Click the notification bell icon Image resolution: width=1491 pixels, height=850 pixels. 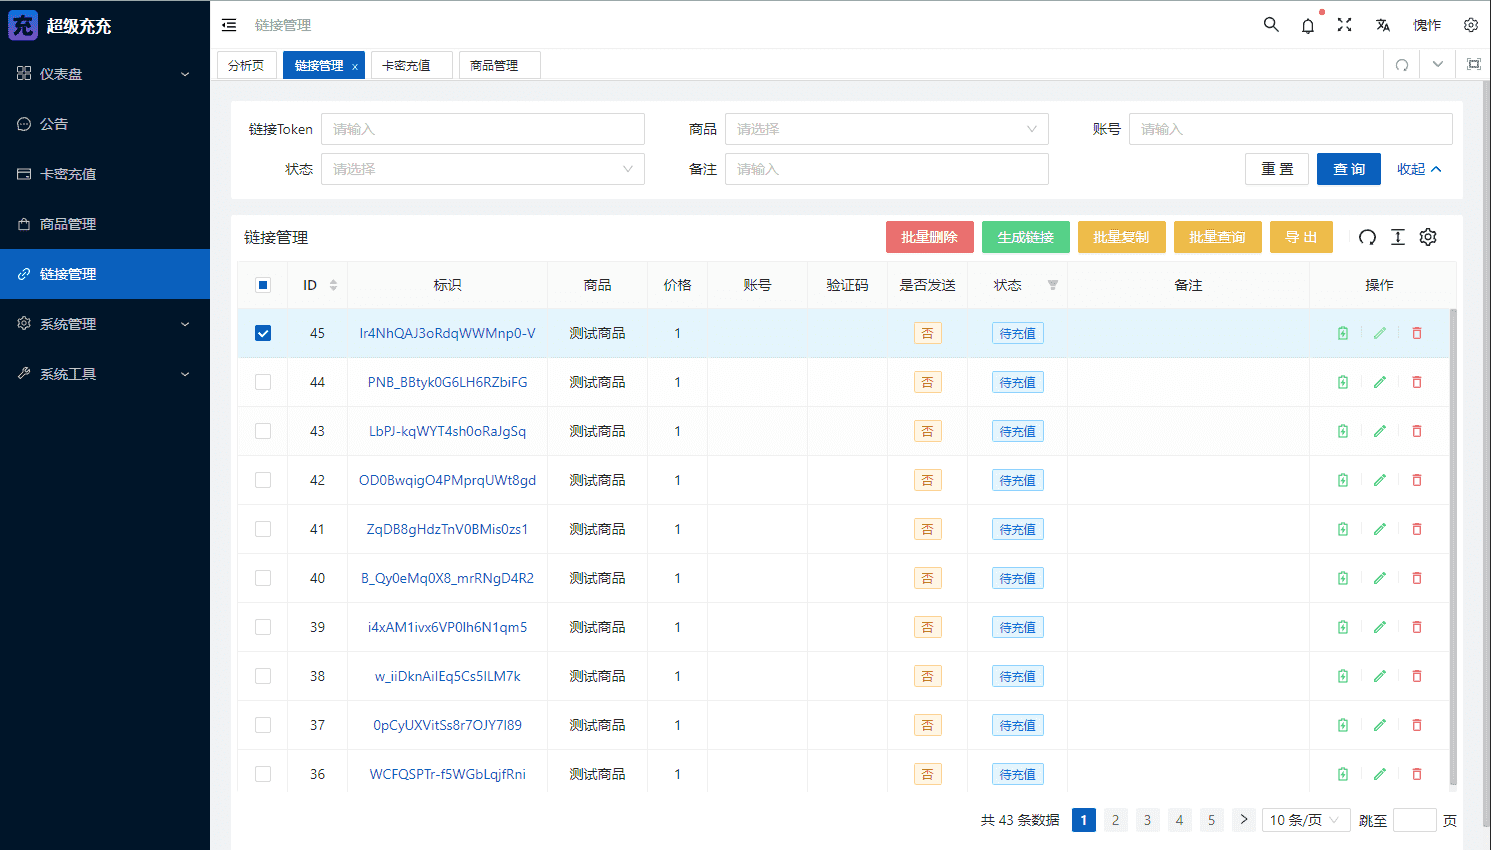pyautogui.click(x=1307, y=26)
